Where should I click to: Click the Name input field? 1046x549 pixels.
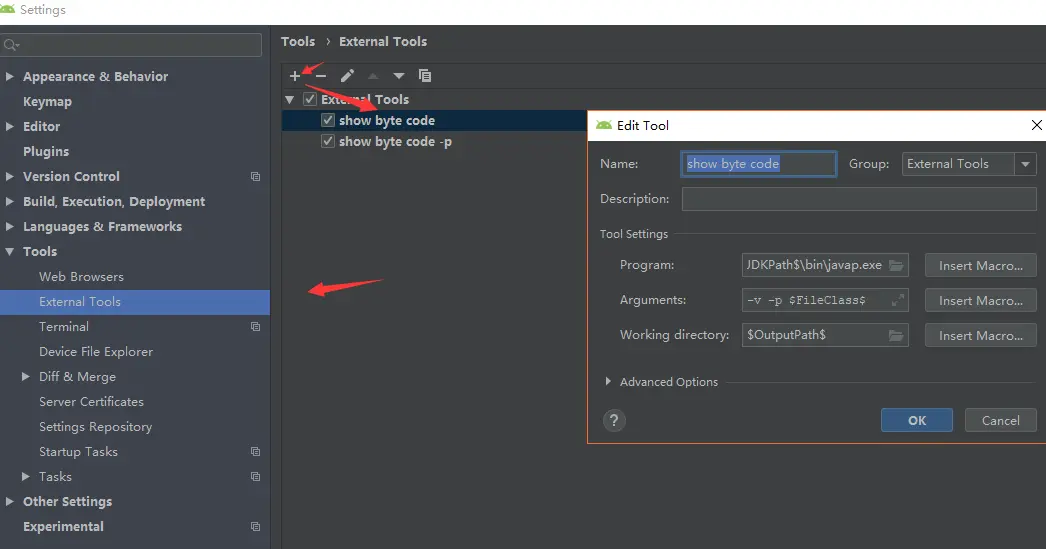pyautogui.click(x=758, y=164)
